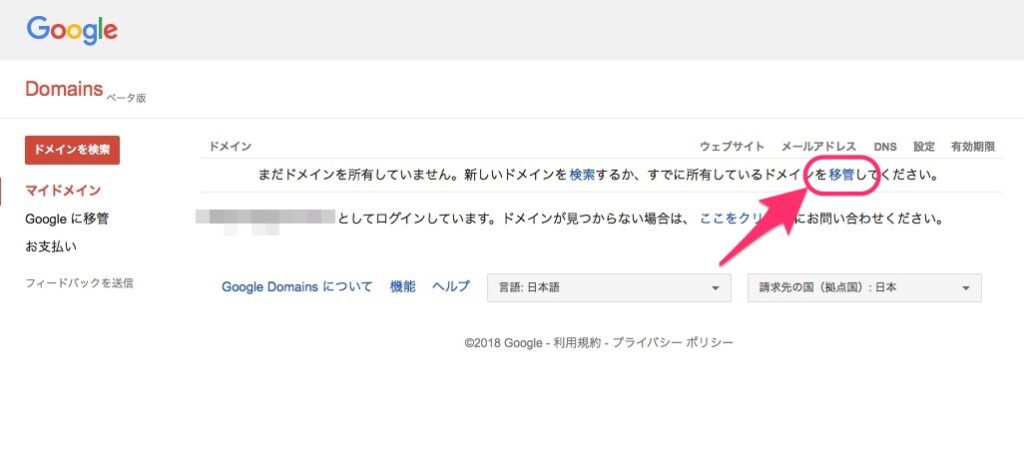Click the ©2018 Google copyright text
Screen dimensions: 1024x449
(x=504, y=343)
